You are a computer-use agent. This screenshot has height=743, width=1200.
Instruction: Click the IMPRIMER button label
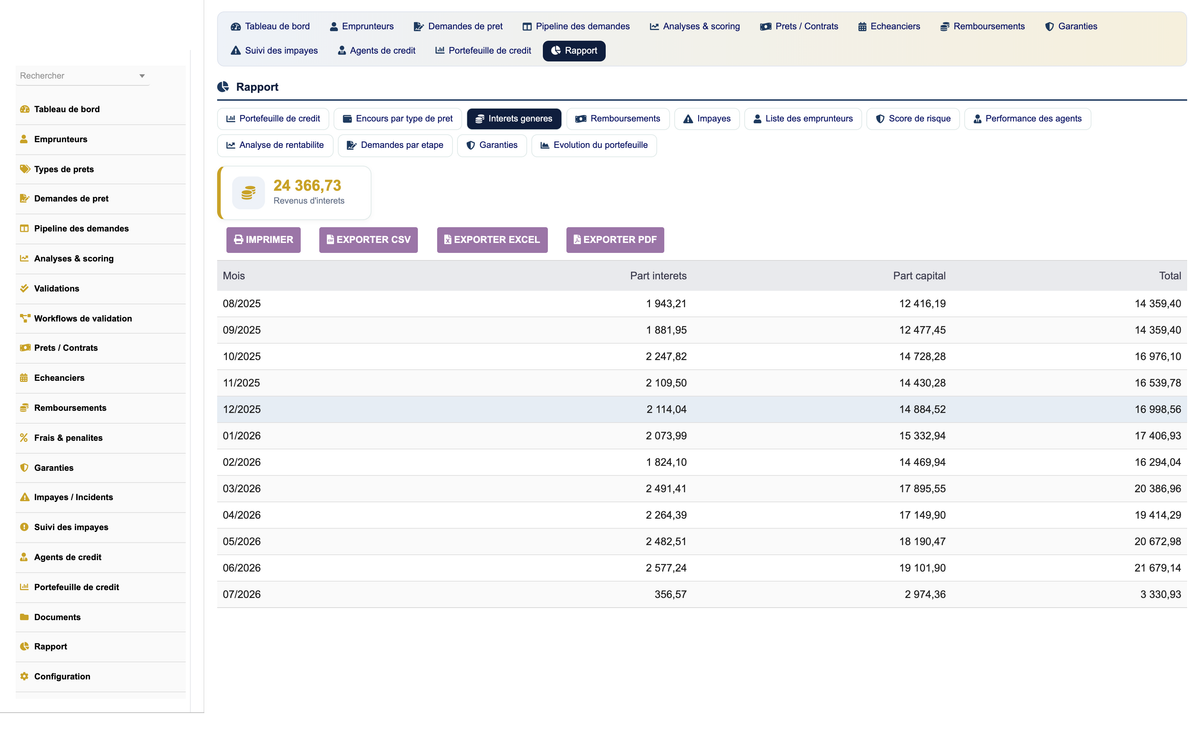click(x=269, y=240)
